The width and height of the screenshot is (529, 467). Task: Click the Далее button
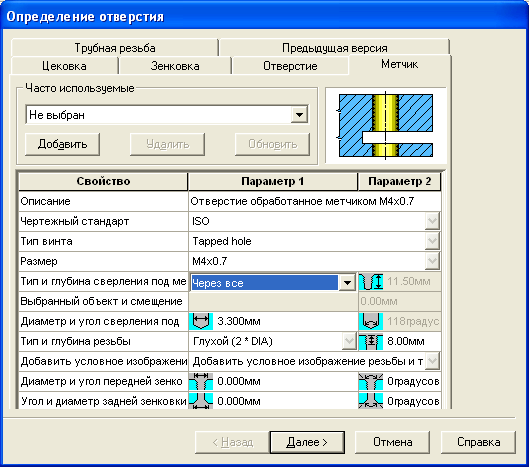coord(307,442)
